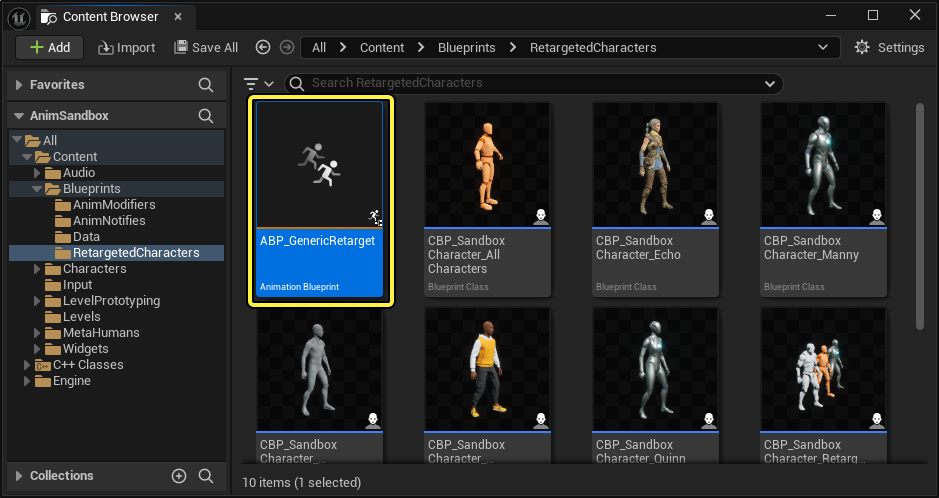Viewport: 939px width, 498px height.
Task: Select CBP_SandboxCharacter_Retarg asset with three figures
Action: point(823,385)
